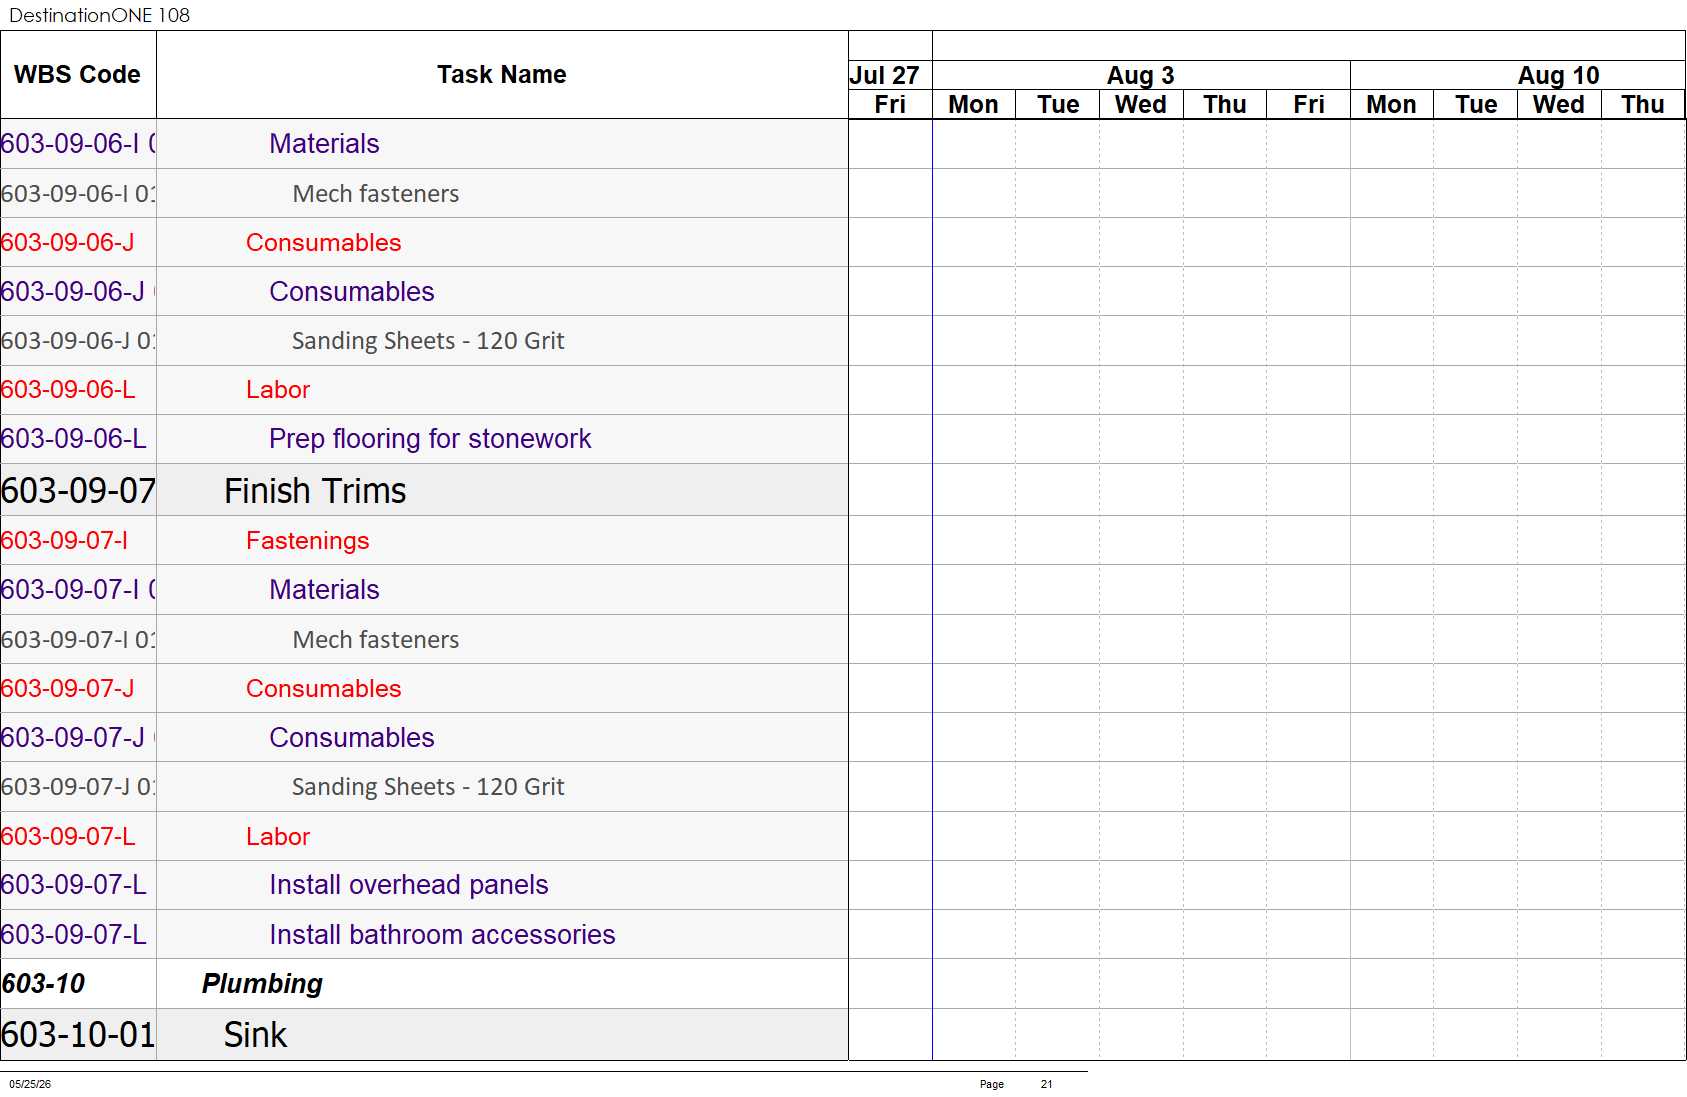The image size is (1687, 1097).
Task: Select Install overhead panels task
Action: click(408, 885)
